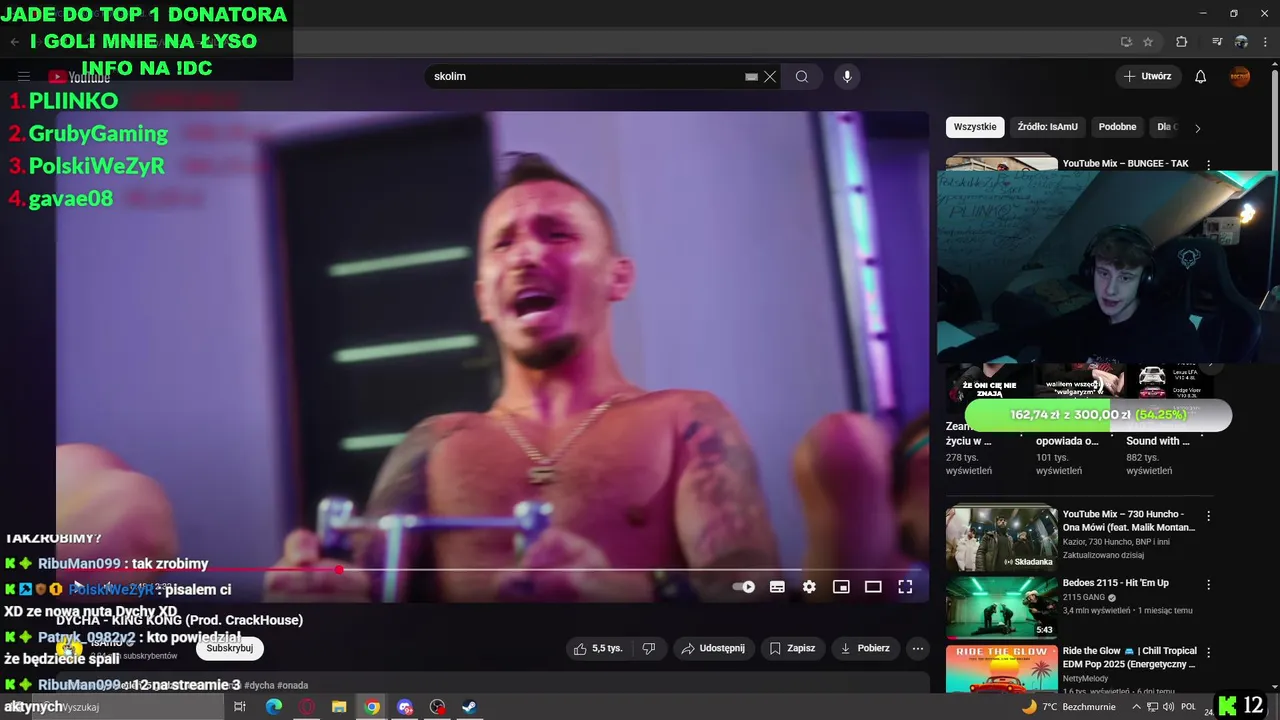Open the Chrome three-dot menu
1280x720 pixels.
coord(1265,42)
